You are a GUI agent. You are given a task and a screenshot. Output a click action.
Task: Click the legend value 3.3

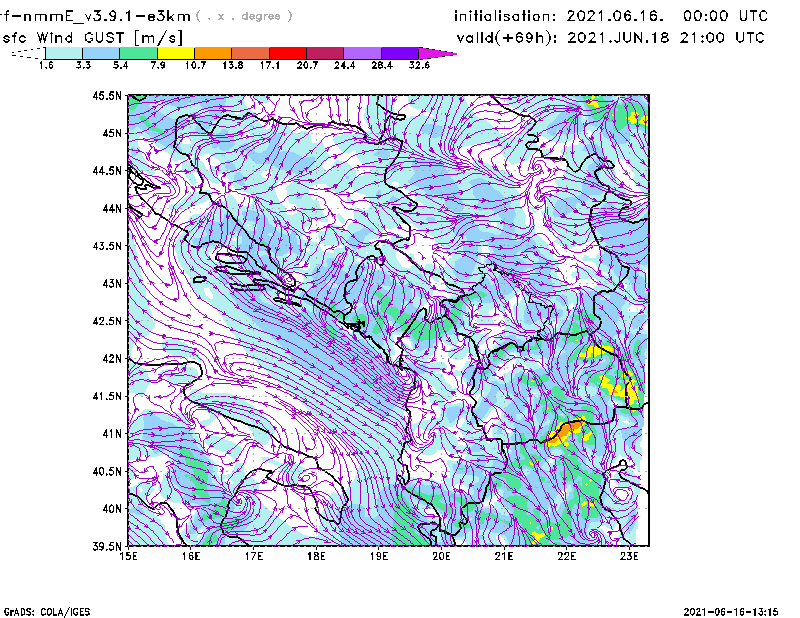(83, 65)
